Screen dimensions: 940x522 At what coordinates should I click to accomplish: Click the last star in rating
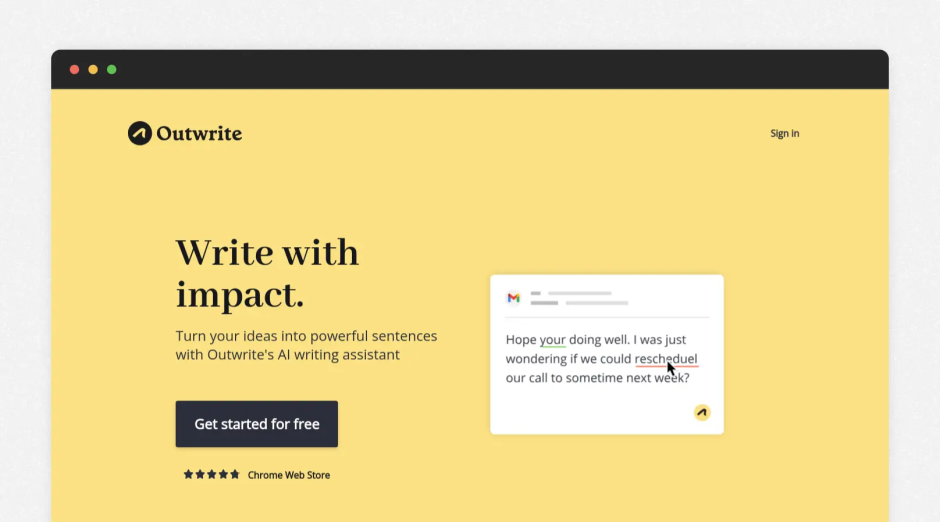pos(235,475)
